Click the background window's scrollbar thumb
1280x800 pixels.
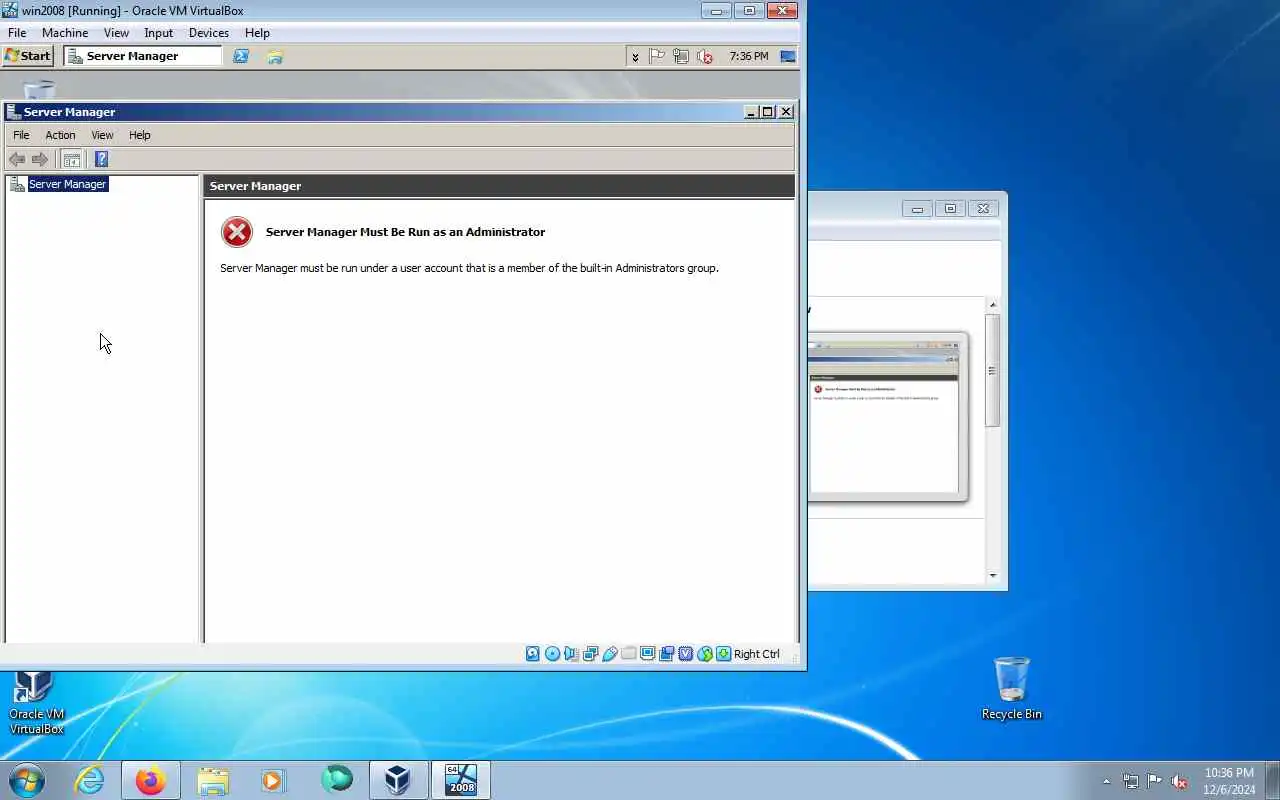(992, 370)
